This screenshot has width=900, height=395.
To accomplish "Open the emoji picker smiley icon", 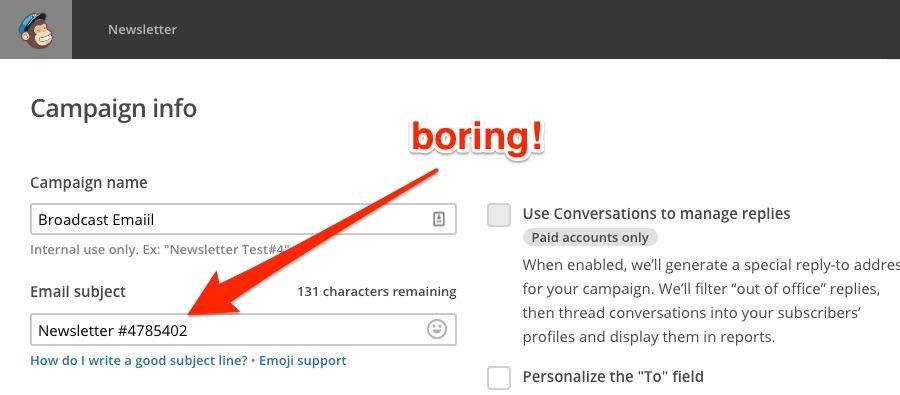I will [437, 330].
